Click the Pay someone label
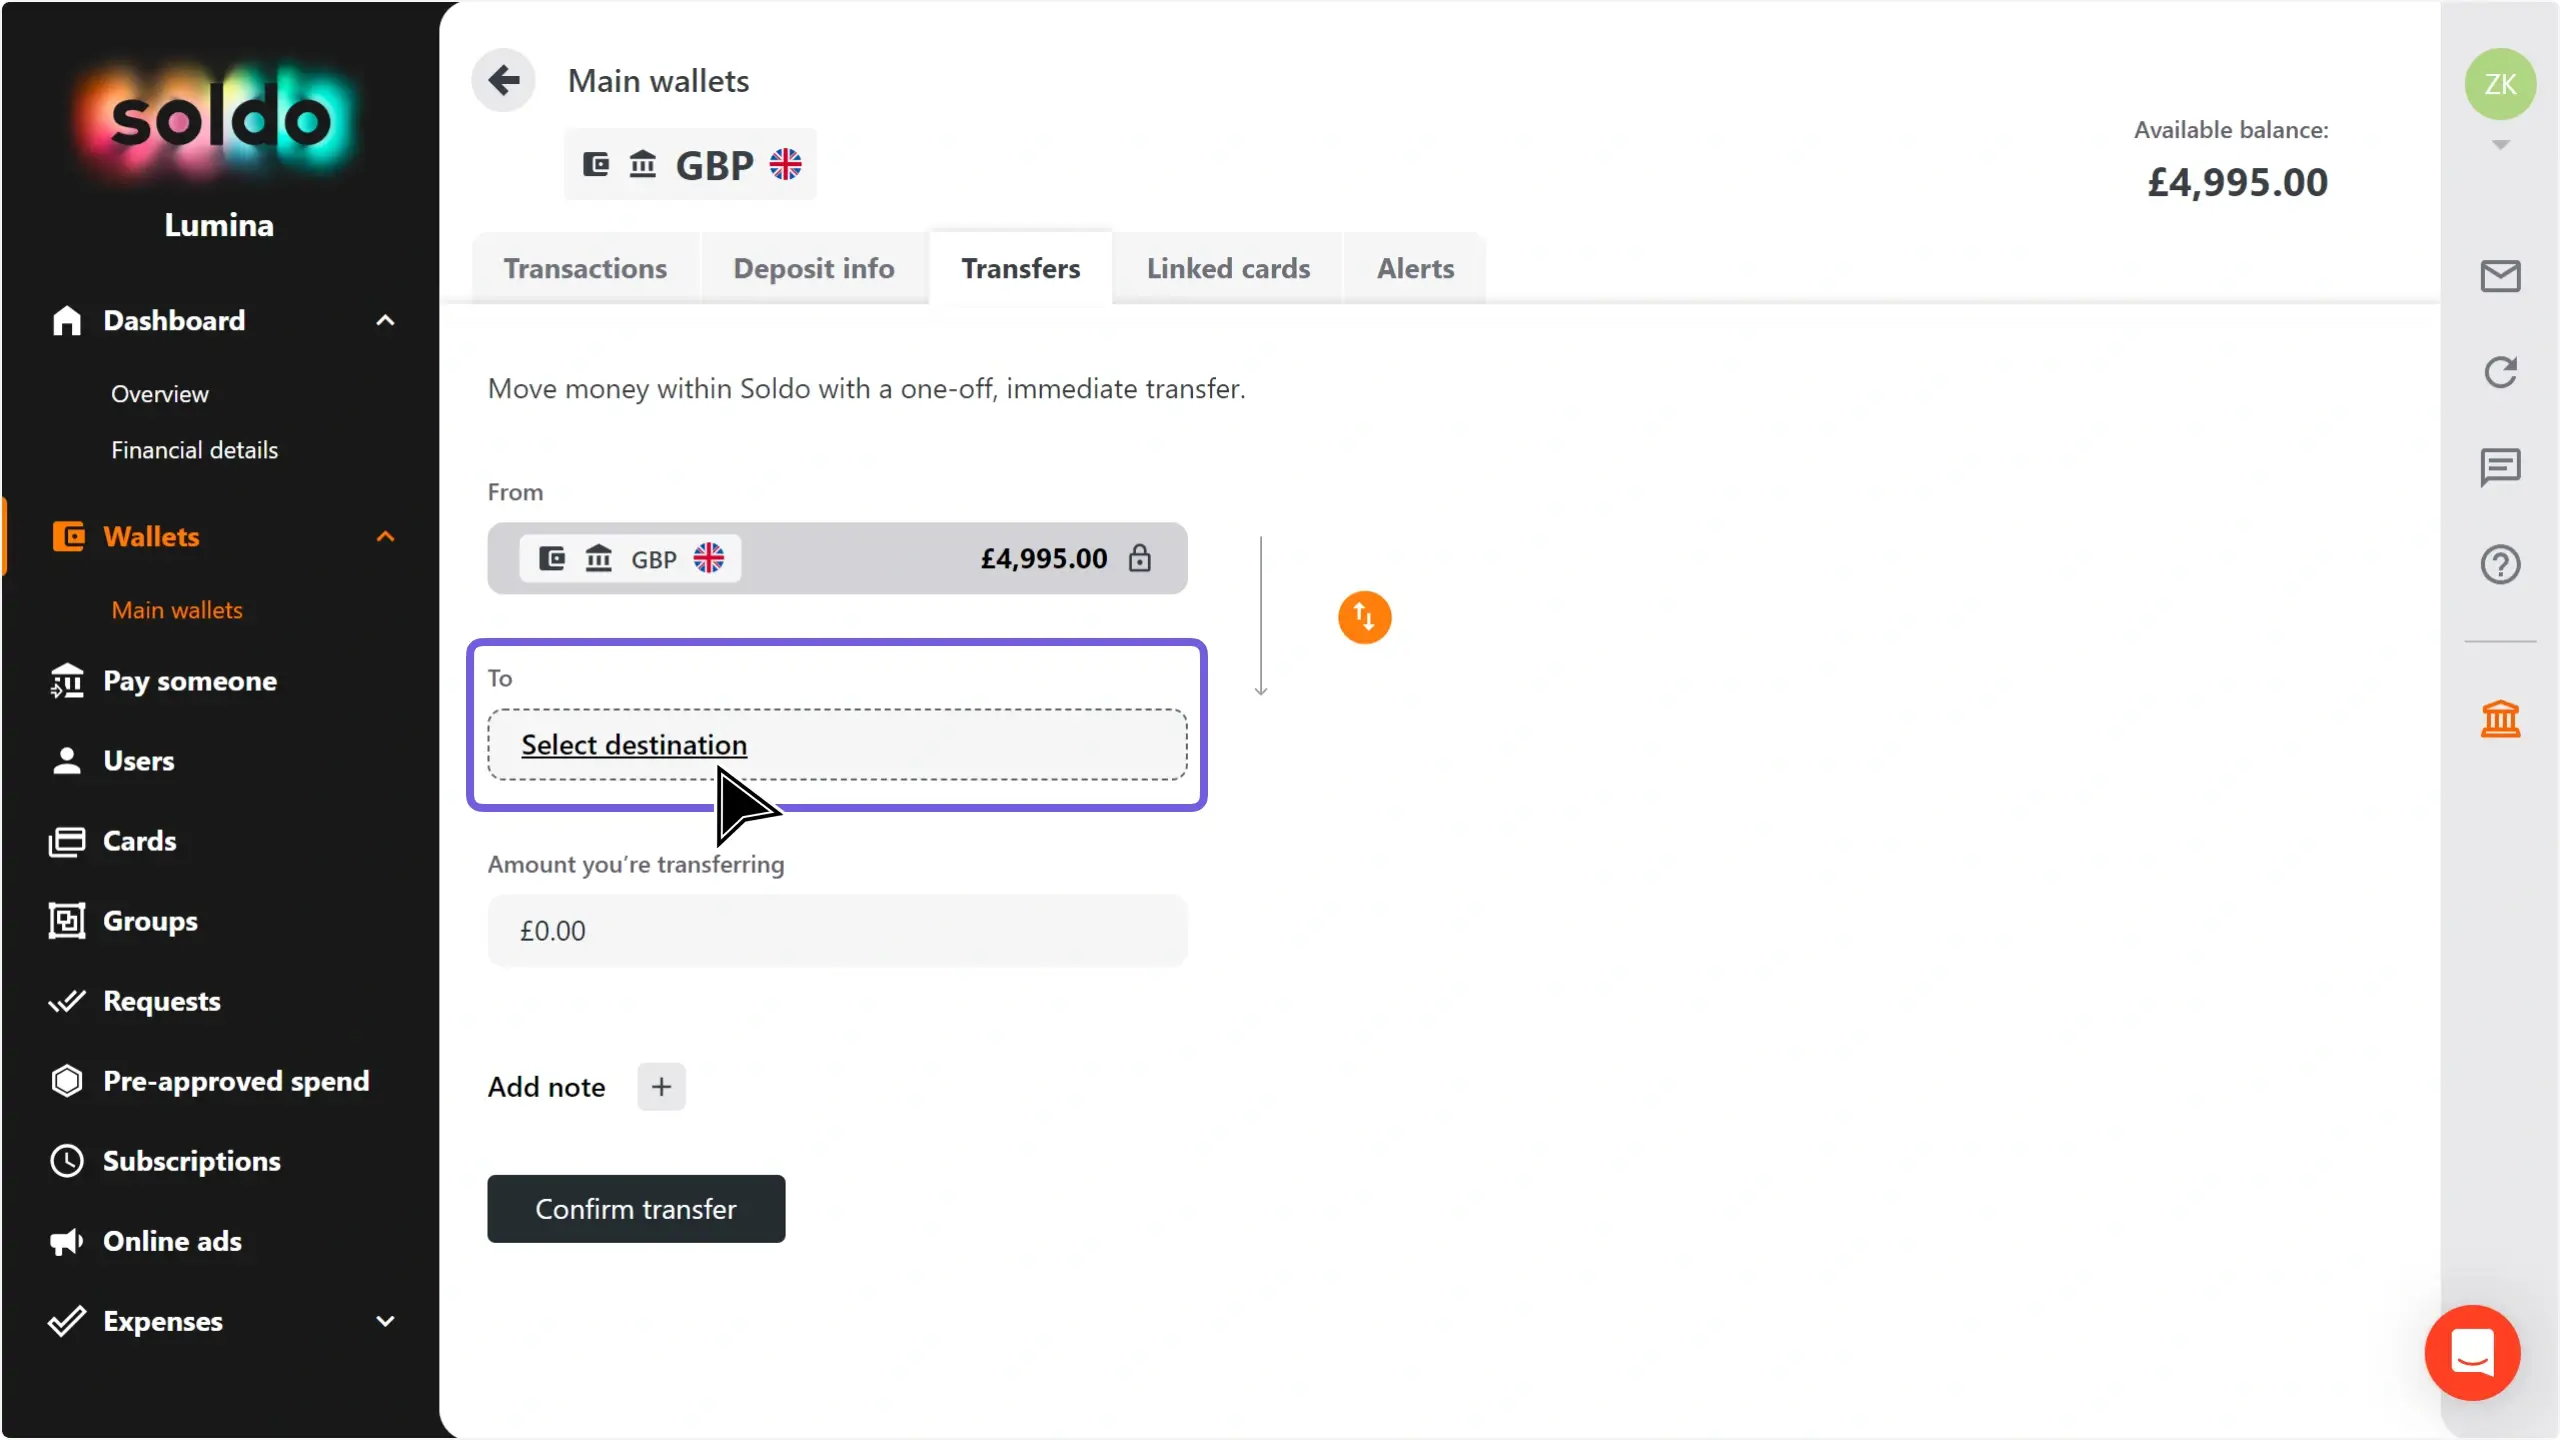The image size is (2560, 1440). click(190, 681)
